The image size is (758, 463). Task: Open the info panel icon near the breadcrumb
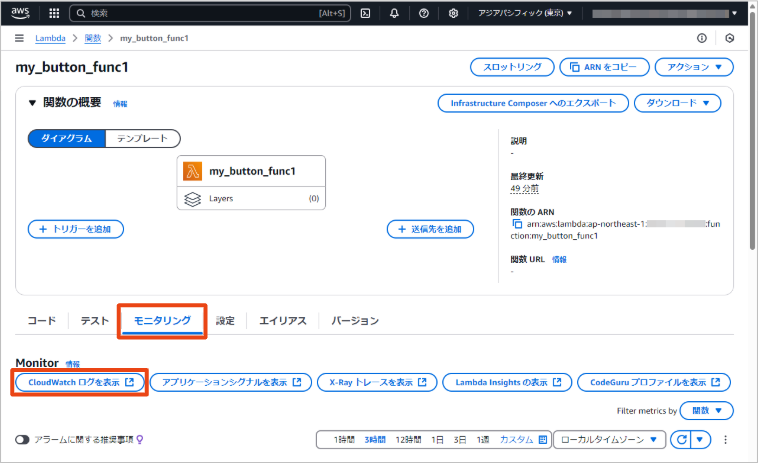[701, 38]
